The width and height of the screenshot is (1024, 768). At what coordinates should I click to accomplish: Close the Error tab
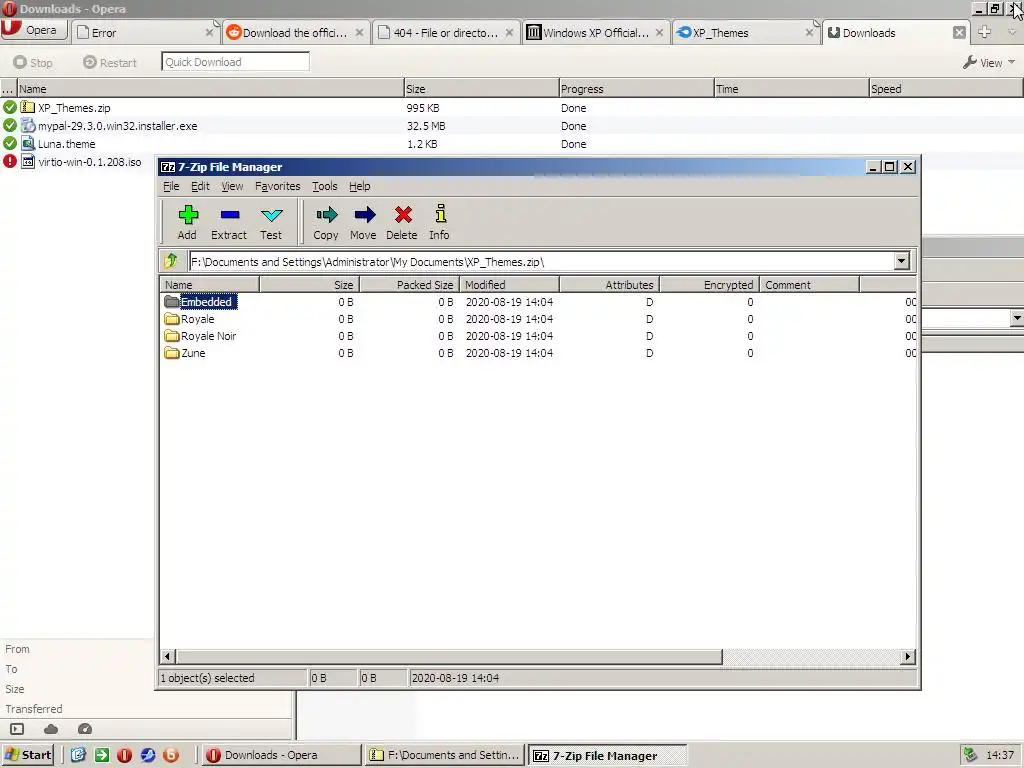[210, 33]
